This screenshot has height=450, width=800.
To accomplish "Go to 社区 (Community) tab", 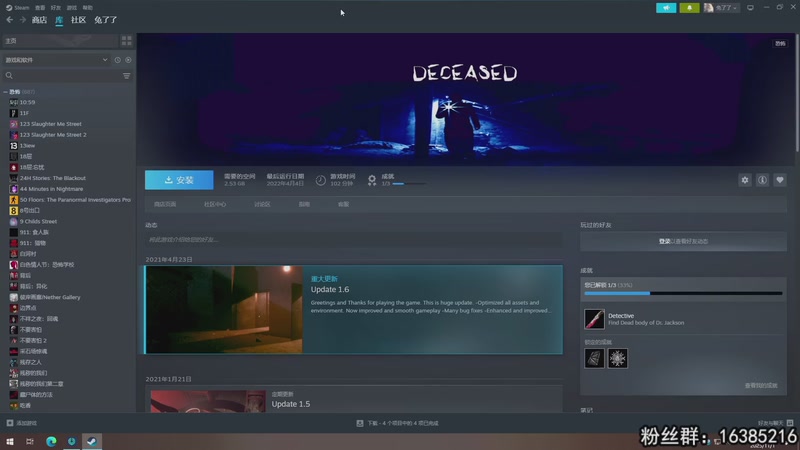I will pyautogui.click(x=78, y=20).
